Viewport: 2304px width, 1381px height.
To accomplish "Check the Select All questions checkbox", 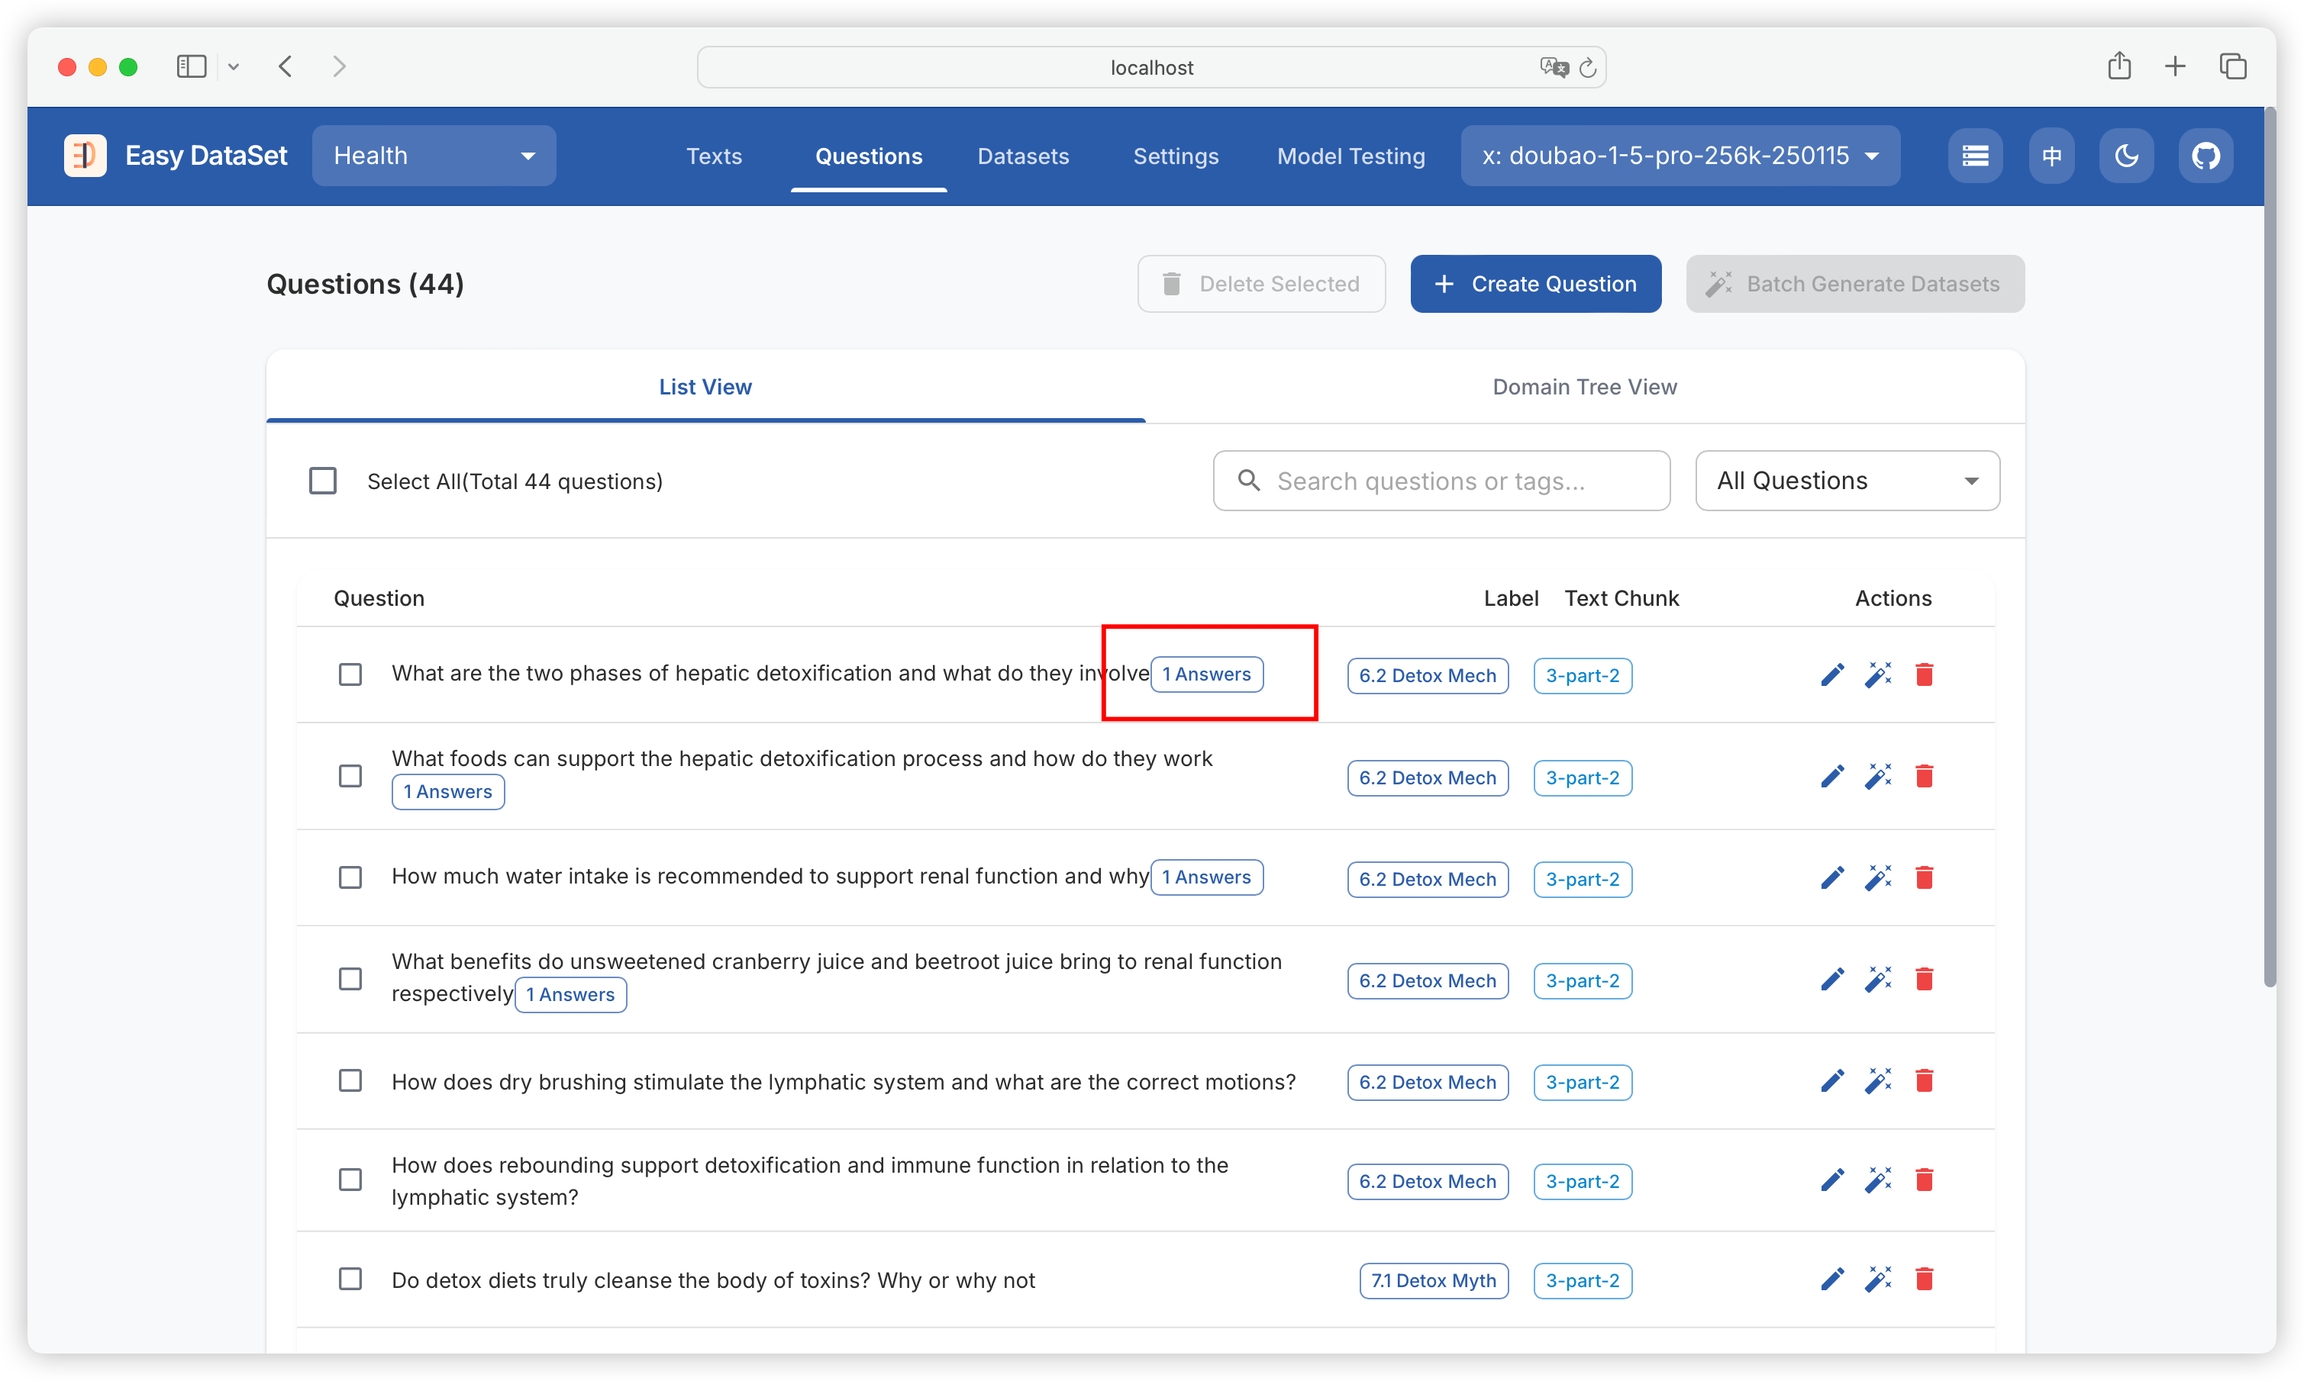I will 323,481.
